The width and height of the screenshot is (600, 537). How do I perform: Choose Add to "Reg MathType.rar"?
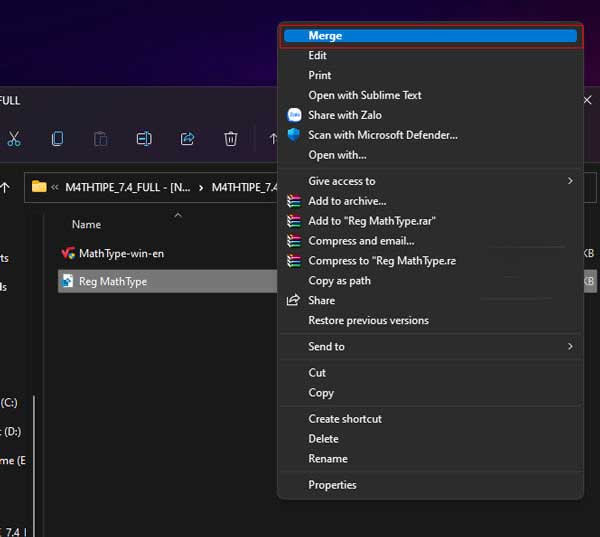point(430,221)
